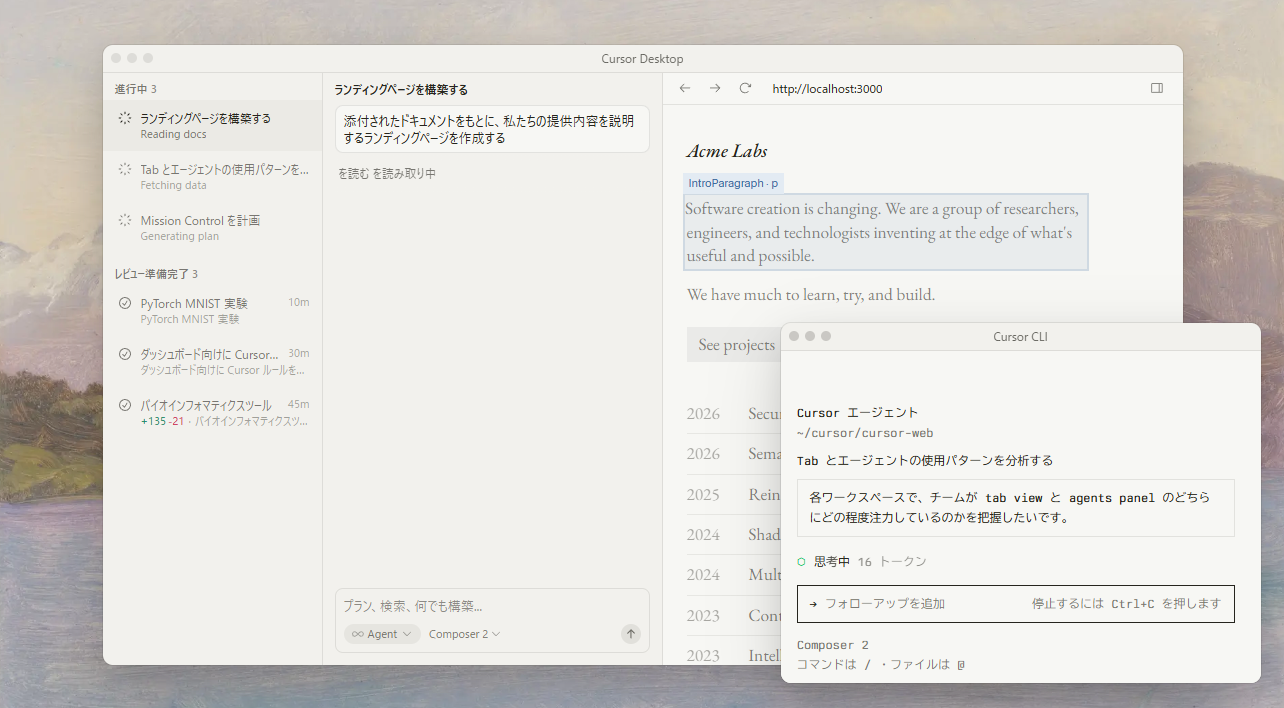The height and width of the screenshot is (708, 1284).
Task: Click the spinner icon beside Mission Control を計画
Action: click(x=125, y=220)
